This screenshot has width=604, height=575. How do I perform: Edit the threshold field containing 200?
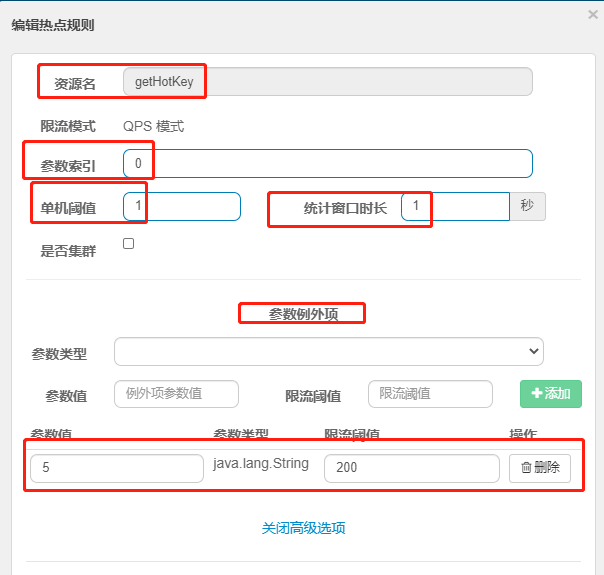coord(412,468)
